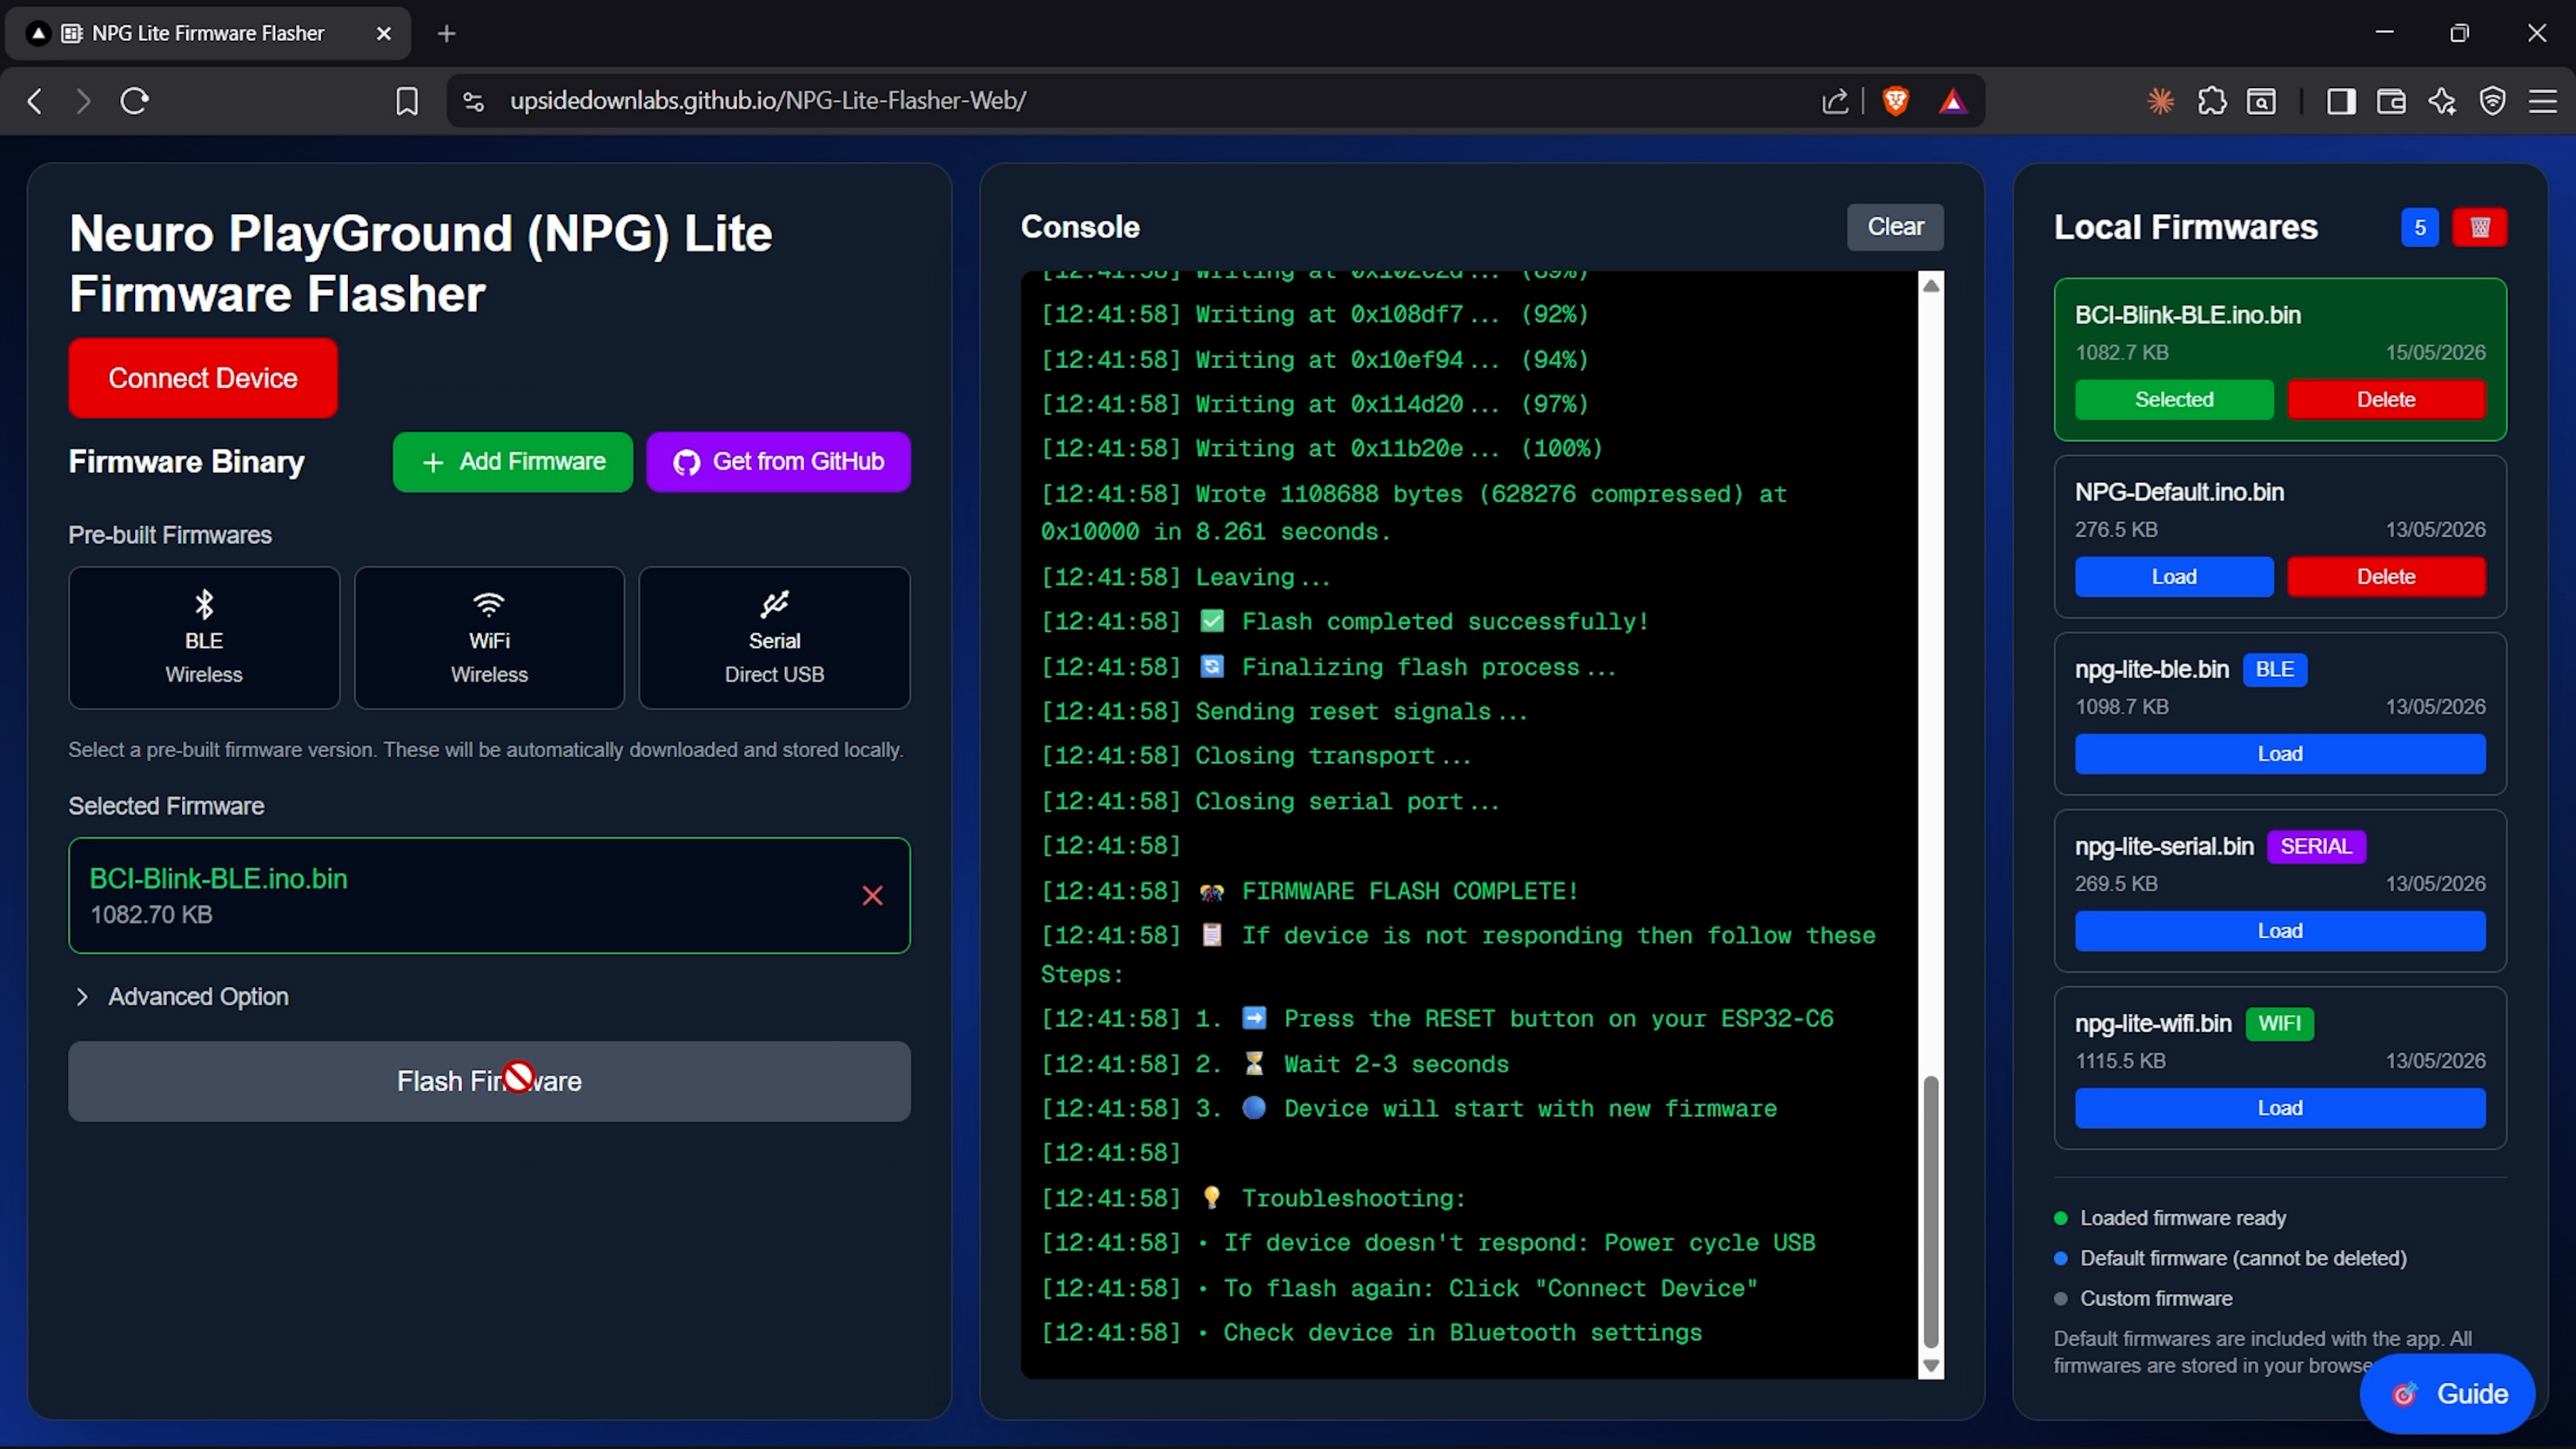Image resolution: width=2576 pixels, height=1449 pixels.
Task: Load npg-lite-serial.bin firmware
Action: (x=2280, y=931)
